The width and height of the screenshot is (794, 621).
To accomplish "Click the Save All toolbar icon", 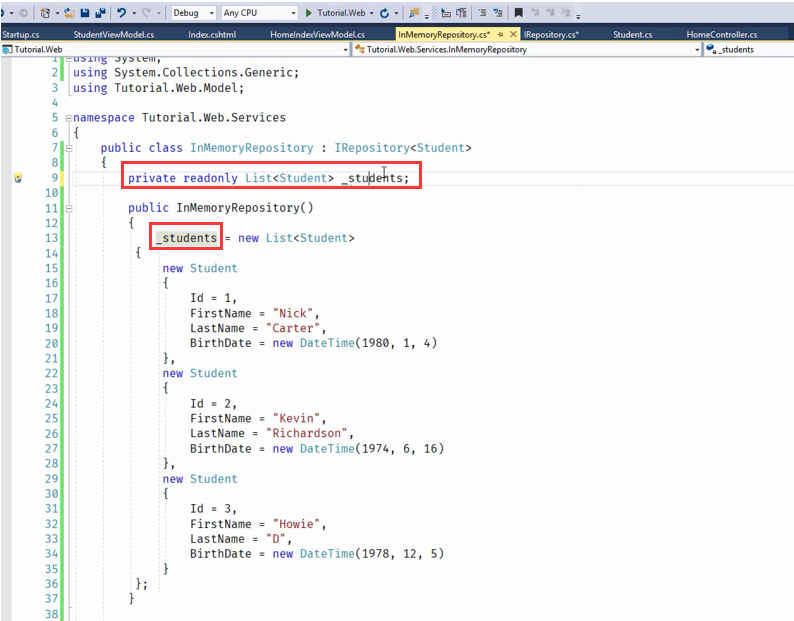I will [x=100, y=13].
